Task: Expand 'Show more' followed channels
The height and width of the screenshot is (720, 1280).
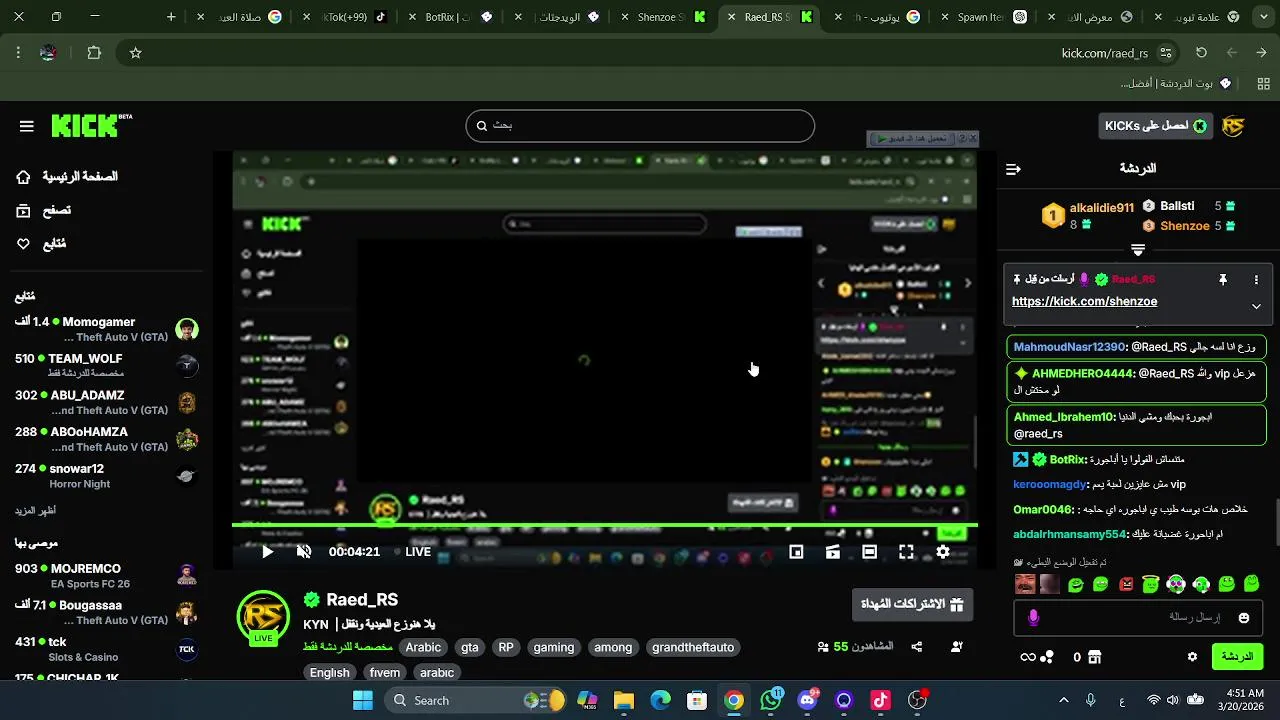Action: coord(35,511)
